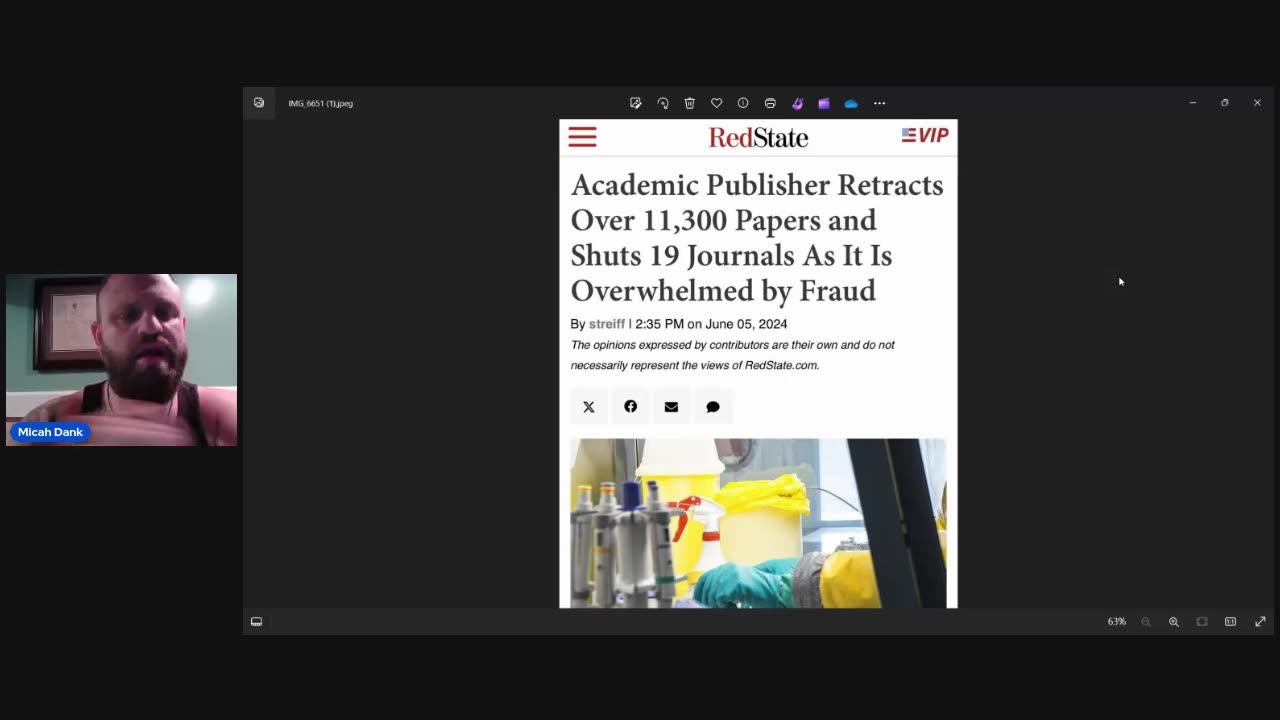1280x720 pixels.
Task: Open the purple Designer icon in toolbar
Action: (797, 103)
